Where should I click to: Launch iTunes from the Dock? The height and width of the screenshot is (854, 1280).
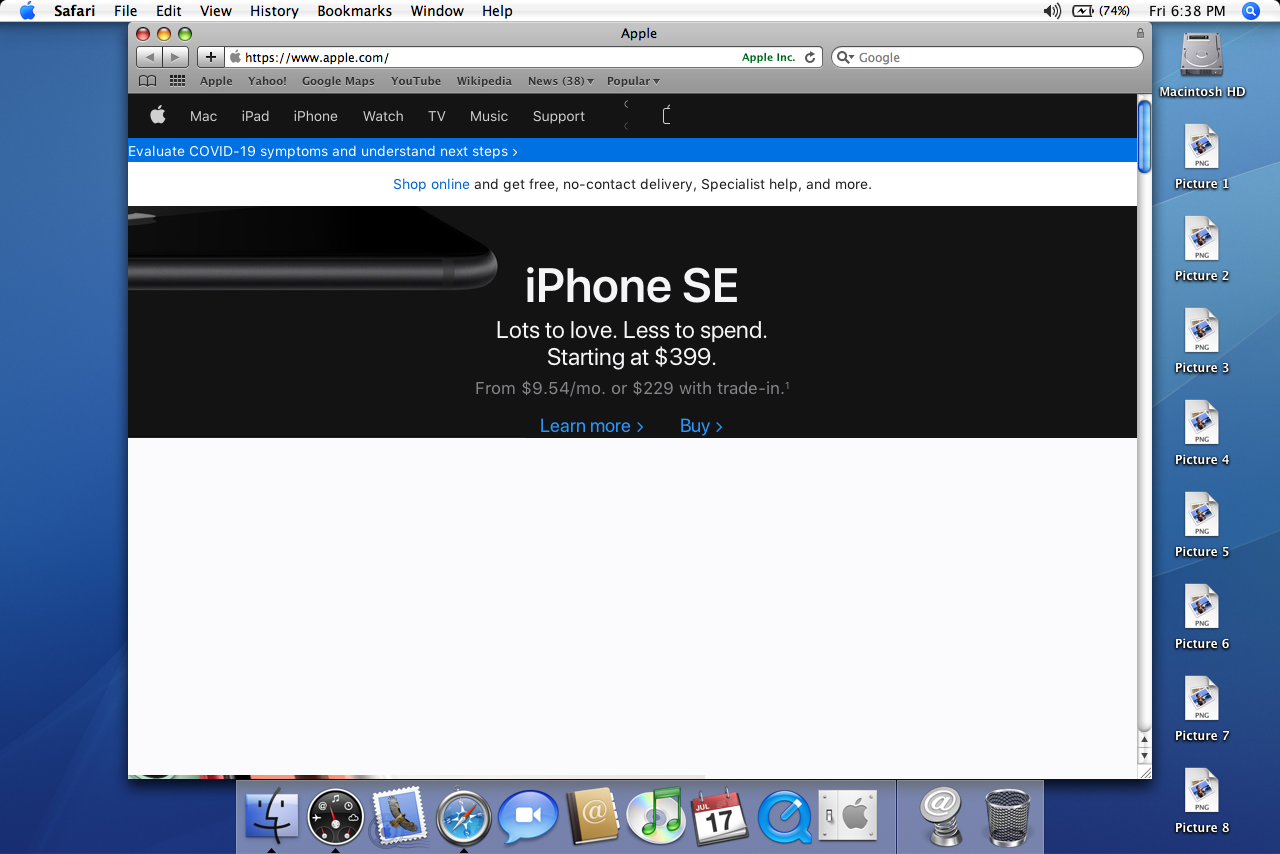pyautogui.click(x=655, y=815)
